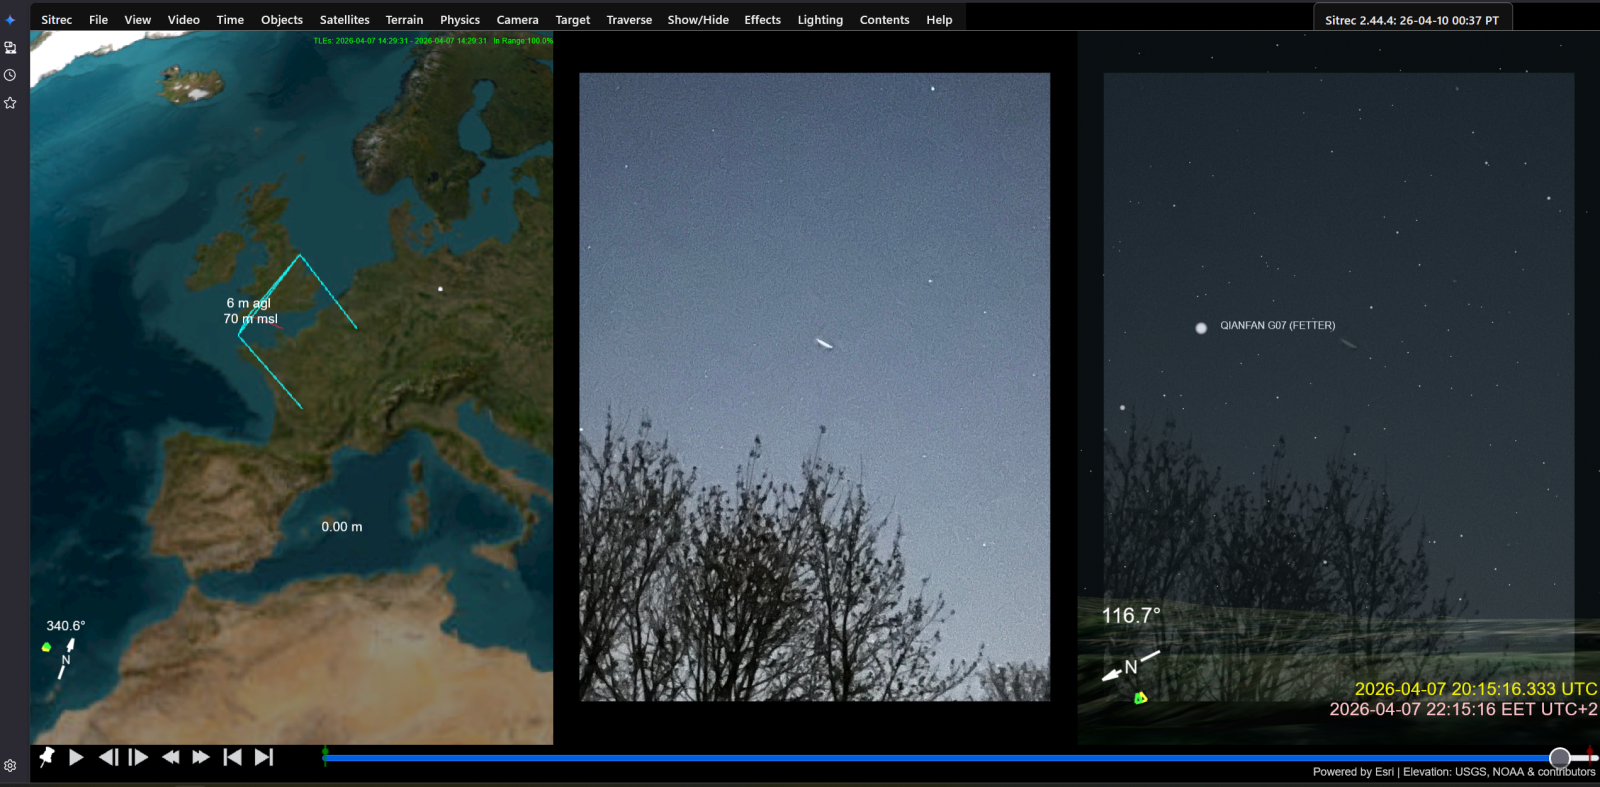Screen dimensions: 1600x787
Task: Click the star favorites icon in sidebar
Action: click(x=10, y=103)
